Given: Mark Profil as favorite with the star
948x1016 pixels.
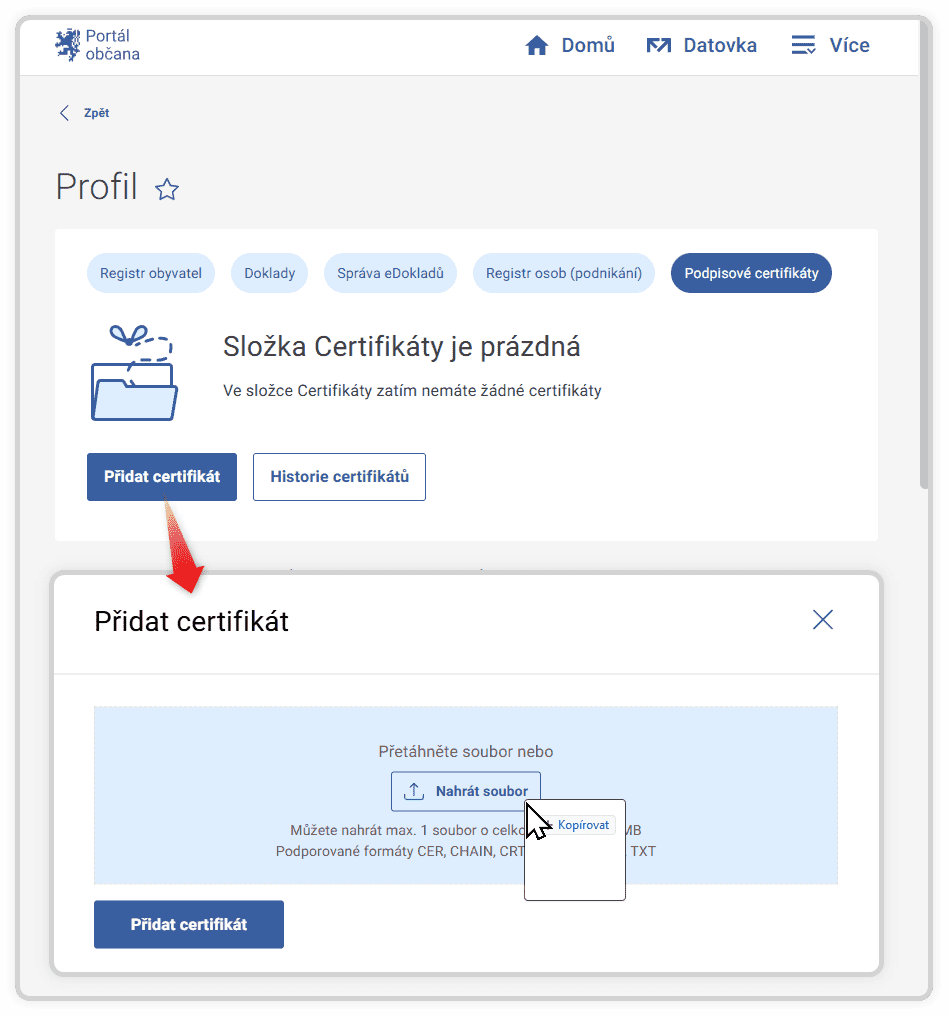Looking at the screenshot, I should pos(166,189).
